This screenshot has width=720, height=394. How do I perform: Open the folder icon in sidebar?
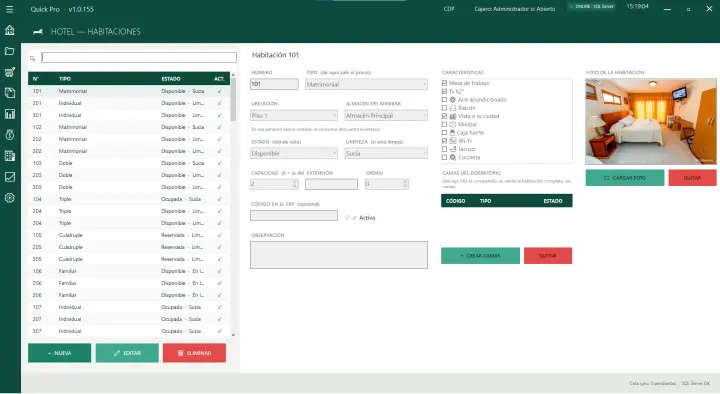click(10, 51)
